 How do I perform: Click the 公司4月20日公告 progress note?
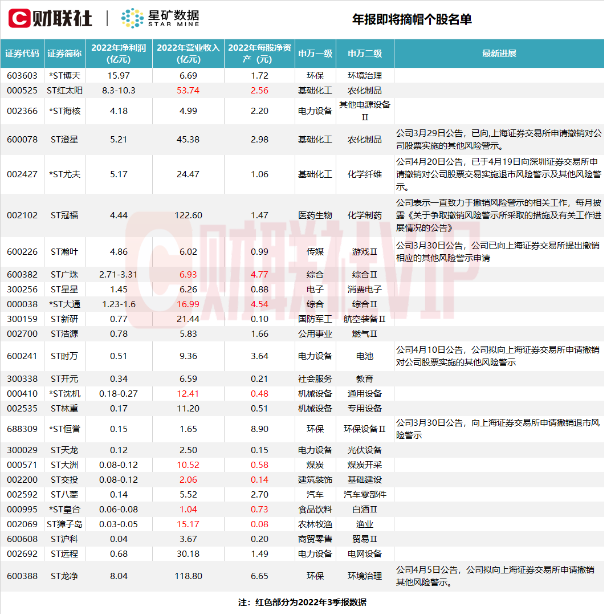tap(499, 174)
